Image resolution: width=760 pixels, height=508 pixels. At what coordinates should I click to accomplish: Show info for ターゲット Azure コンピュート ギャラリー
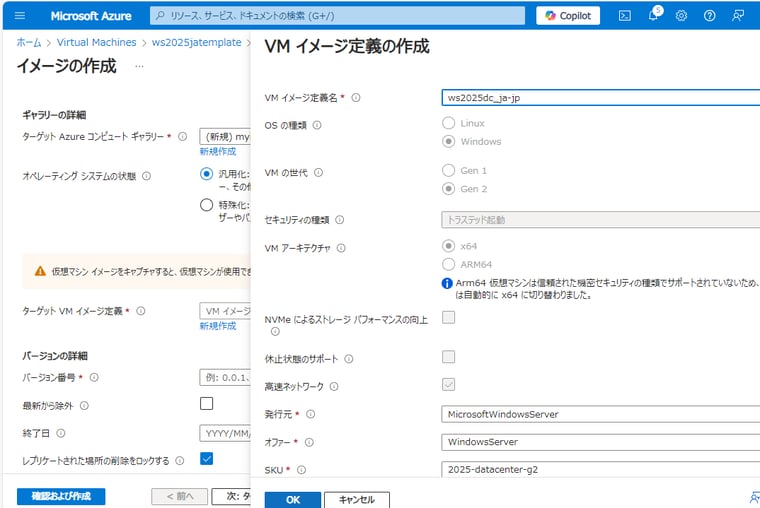[183, 136]
